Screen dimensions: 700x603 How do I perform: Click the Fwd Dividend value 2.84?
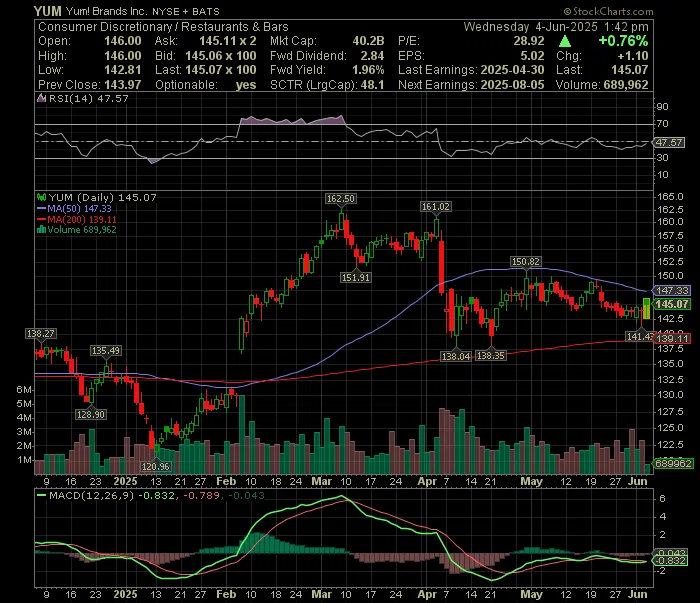click(372, 56)
